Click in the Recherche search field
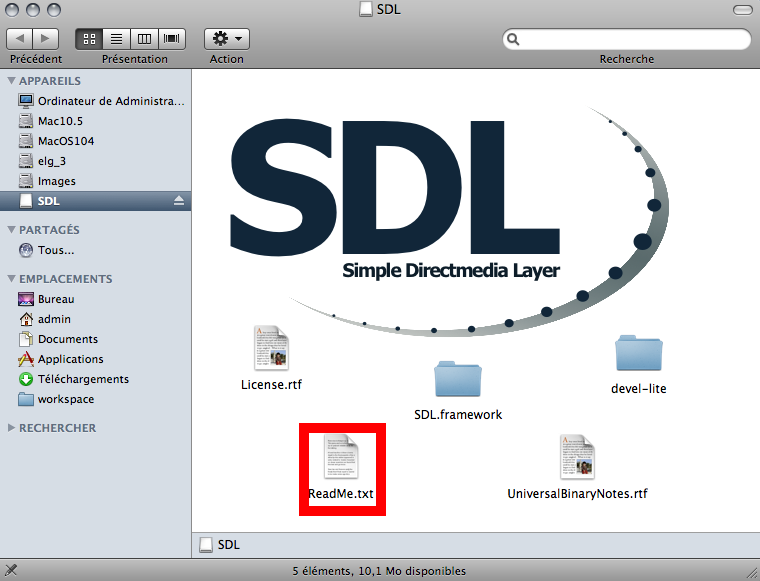The width and height of the screenshot is (760, 581). (x=627, y=39)
